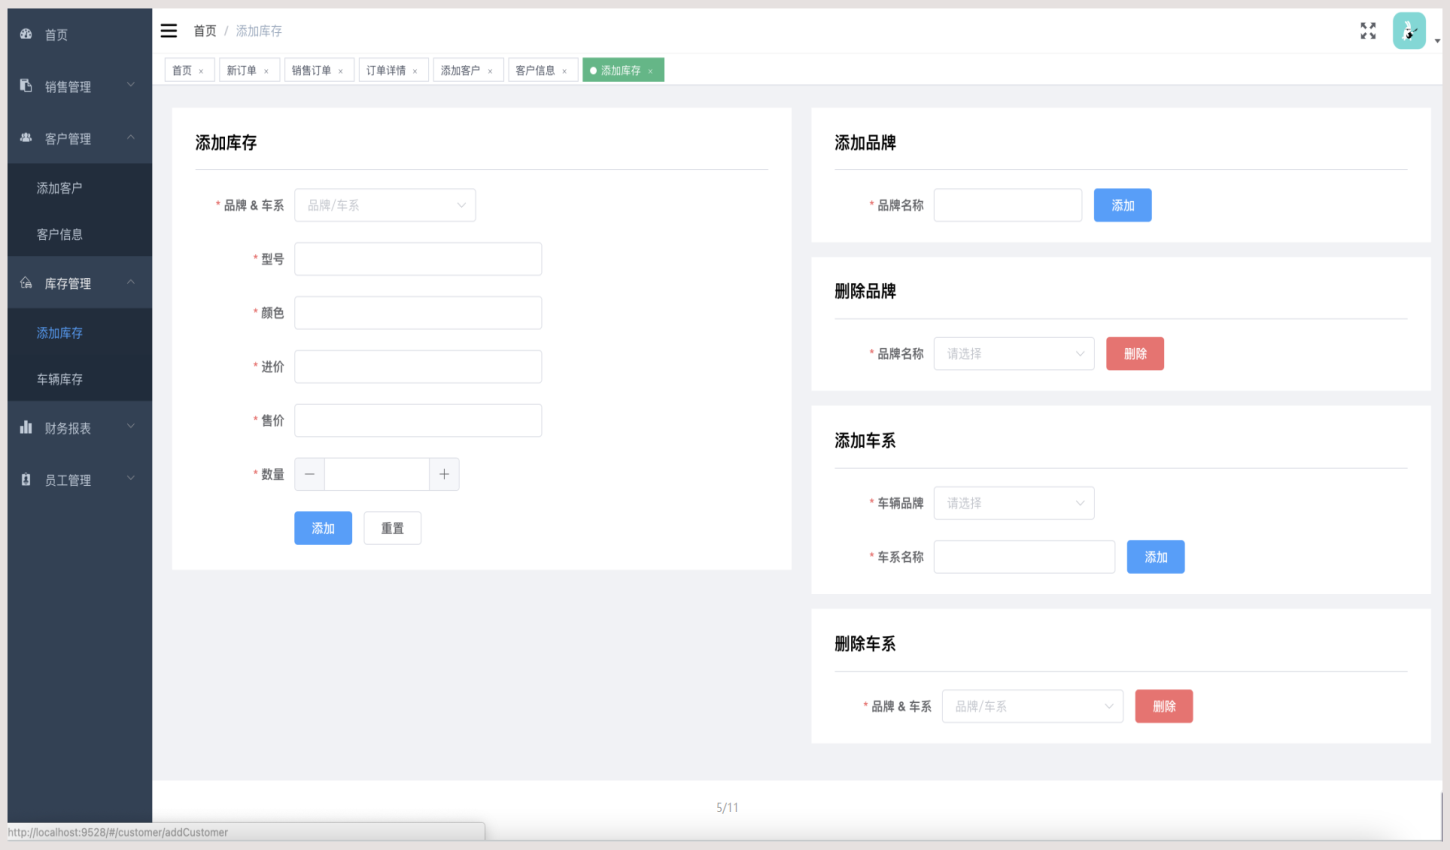Screen dimensions: 1450x850
Task: Click the 财务报表 chart icon
Action: pos(26,427)
